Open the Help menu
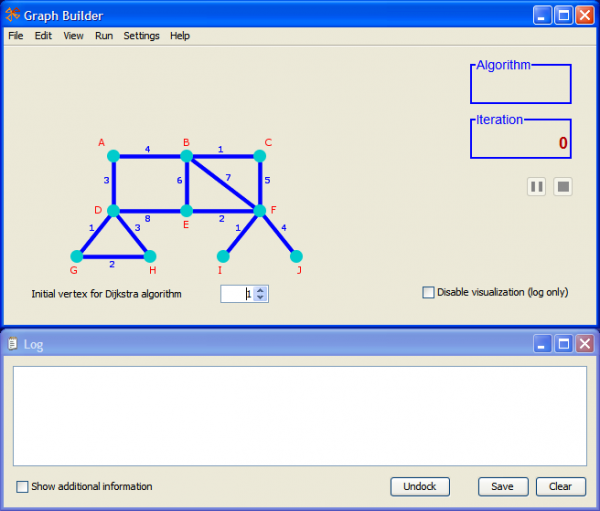 pyautogui.click(x=180, y=36)
